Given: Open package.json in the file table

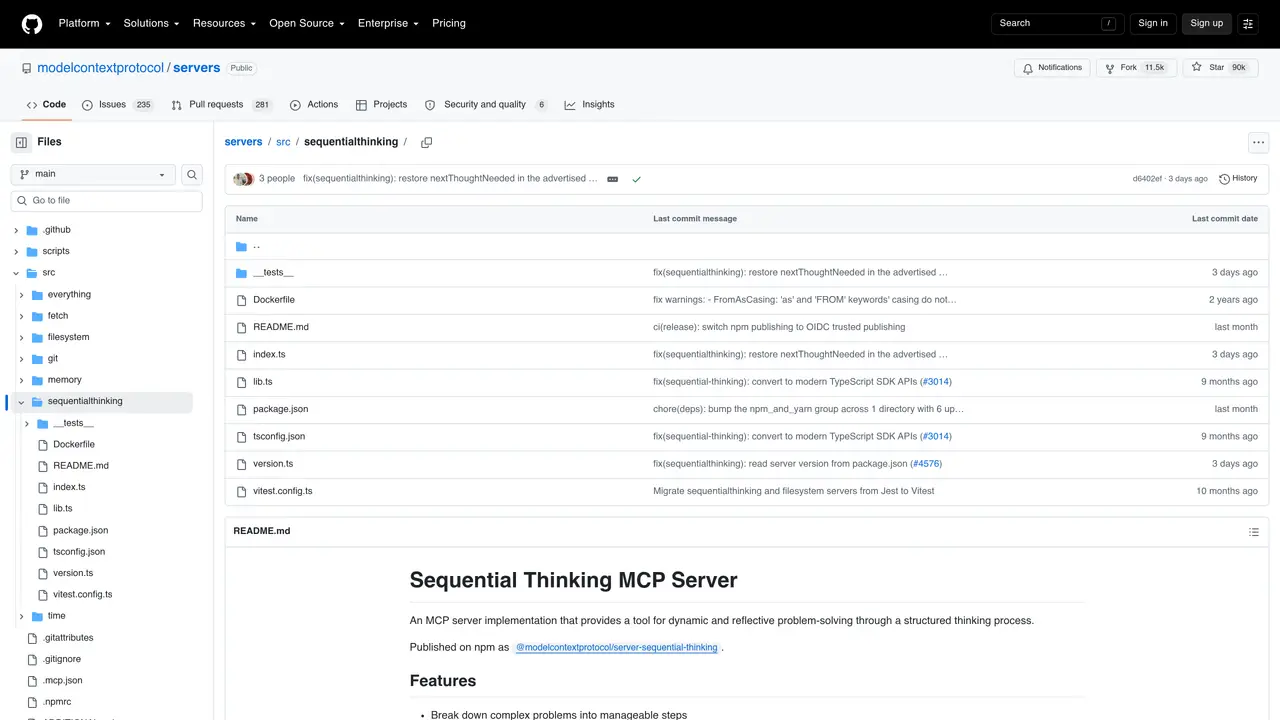Looking at the screenshot, I should coord(281,409).
